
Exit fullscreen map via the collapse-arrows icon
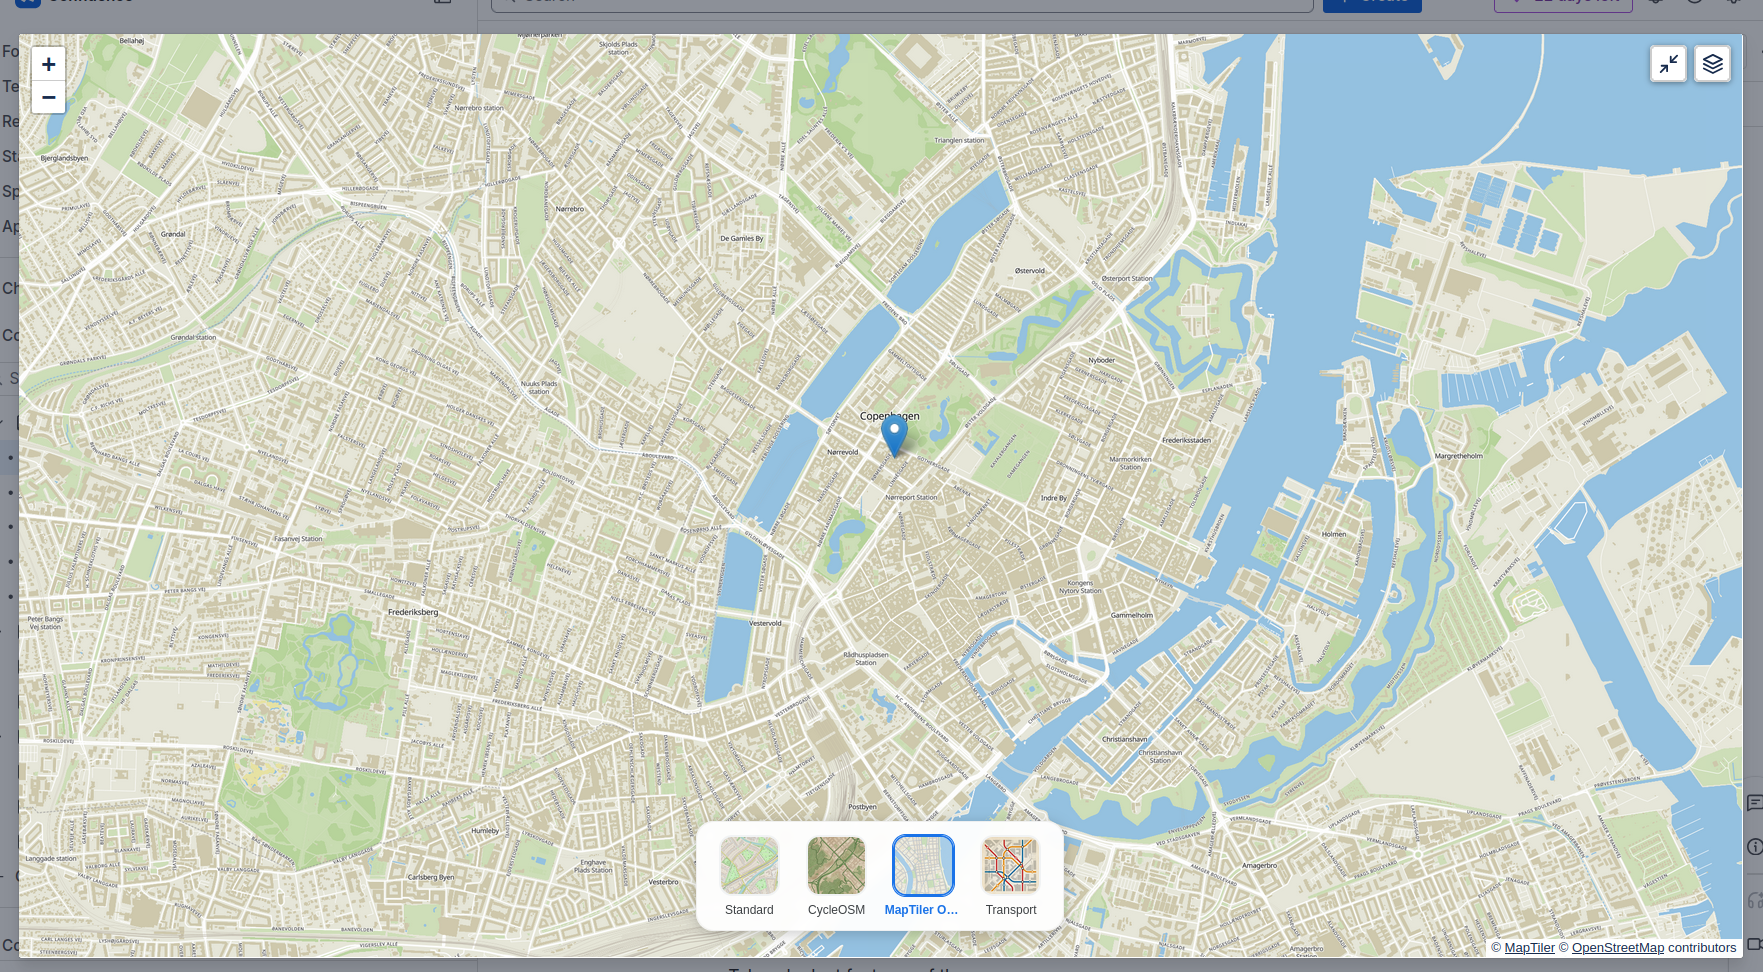tap(1667, 63)
